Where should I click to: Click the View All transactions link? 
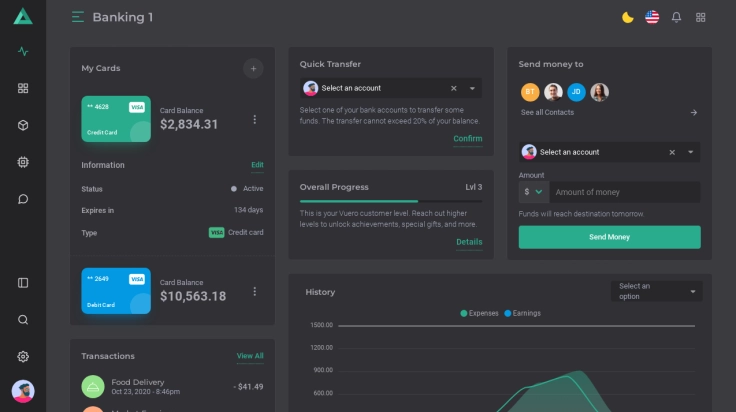(x=250, y=356)
